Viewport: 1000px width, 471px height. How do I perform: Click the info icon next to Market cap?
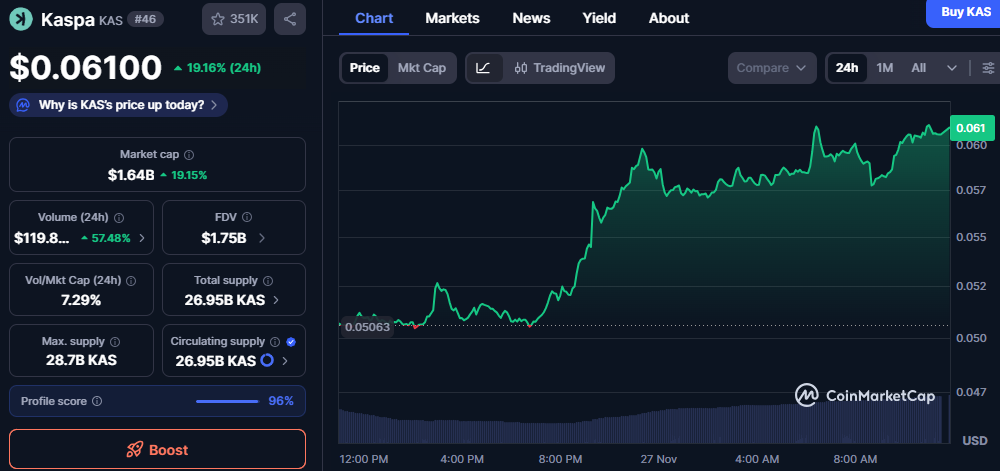(189, 155)
